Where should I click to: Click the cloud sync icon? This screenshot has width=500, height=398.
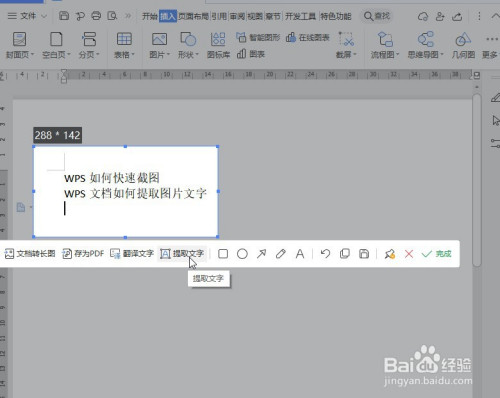point(423,16)
